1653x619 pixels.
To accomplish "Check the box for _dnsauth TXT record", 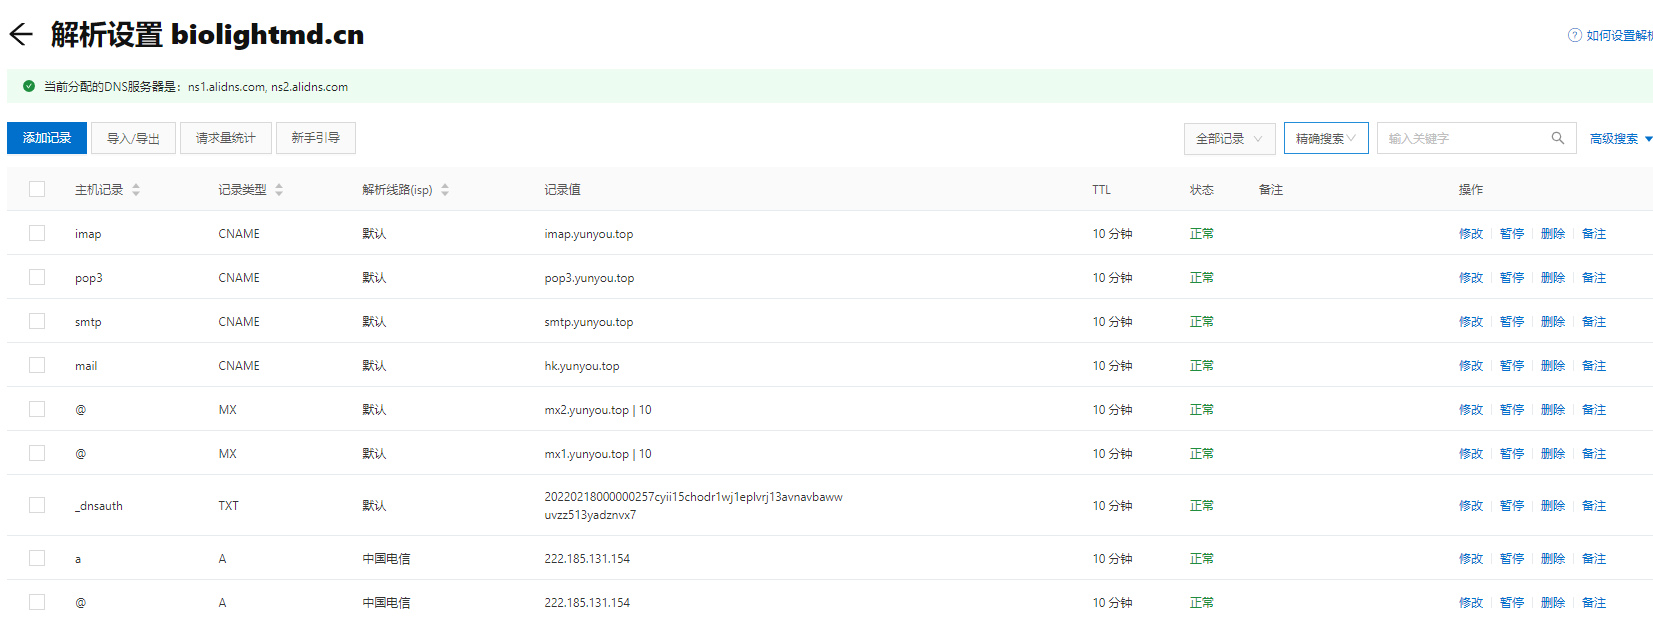I will tap(37, 505).
